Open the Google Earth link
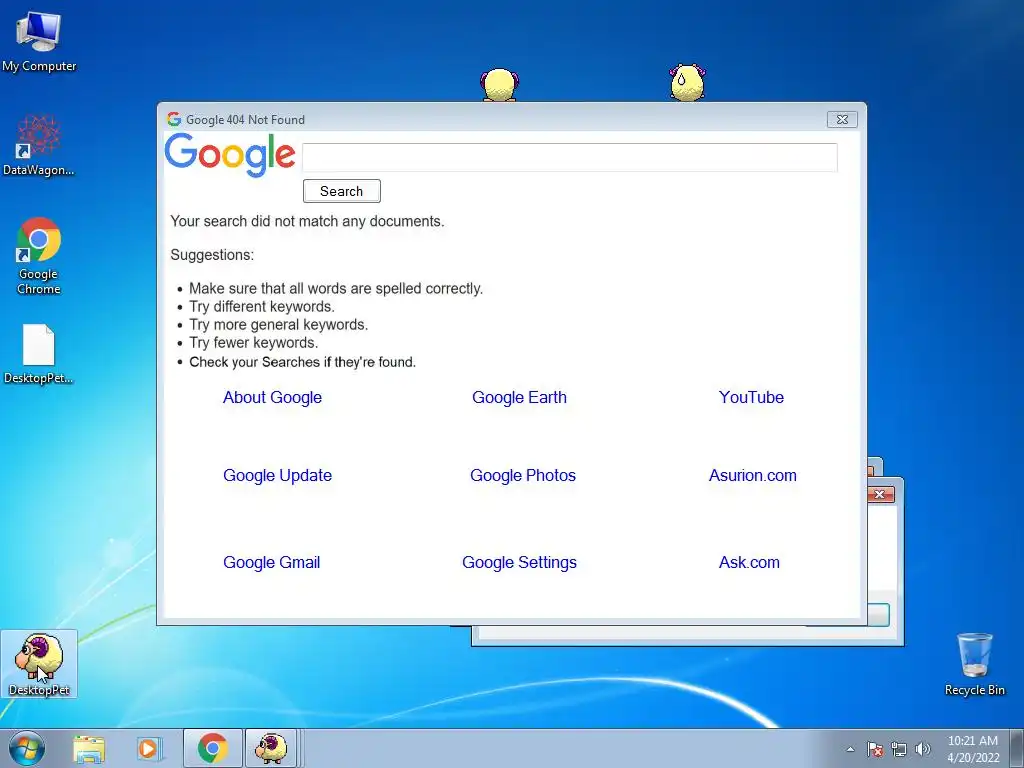This screenshot has width=1024, height=768. click(x=519, y=397)
